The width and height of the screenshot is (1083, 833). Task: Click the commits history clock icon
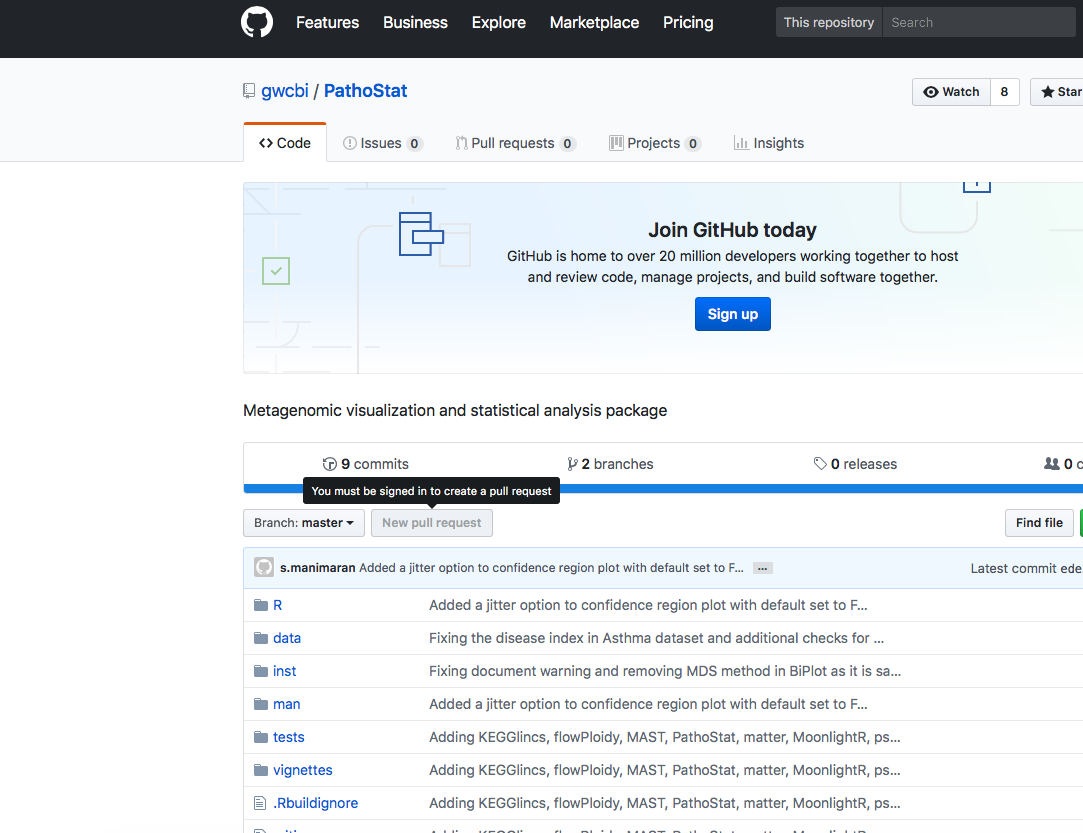329,464
